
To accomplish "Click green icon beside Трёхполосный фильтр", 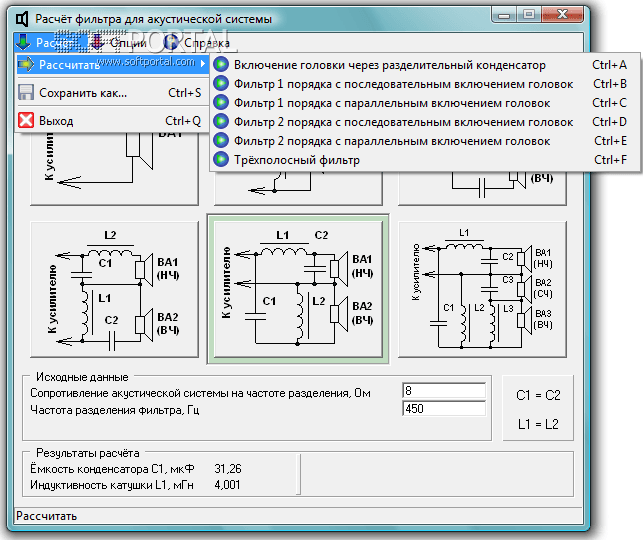I will (221, 159).
